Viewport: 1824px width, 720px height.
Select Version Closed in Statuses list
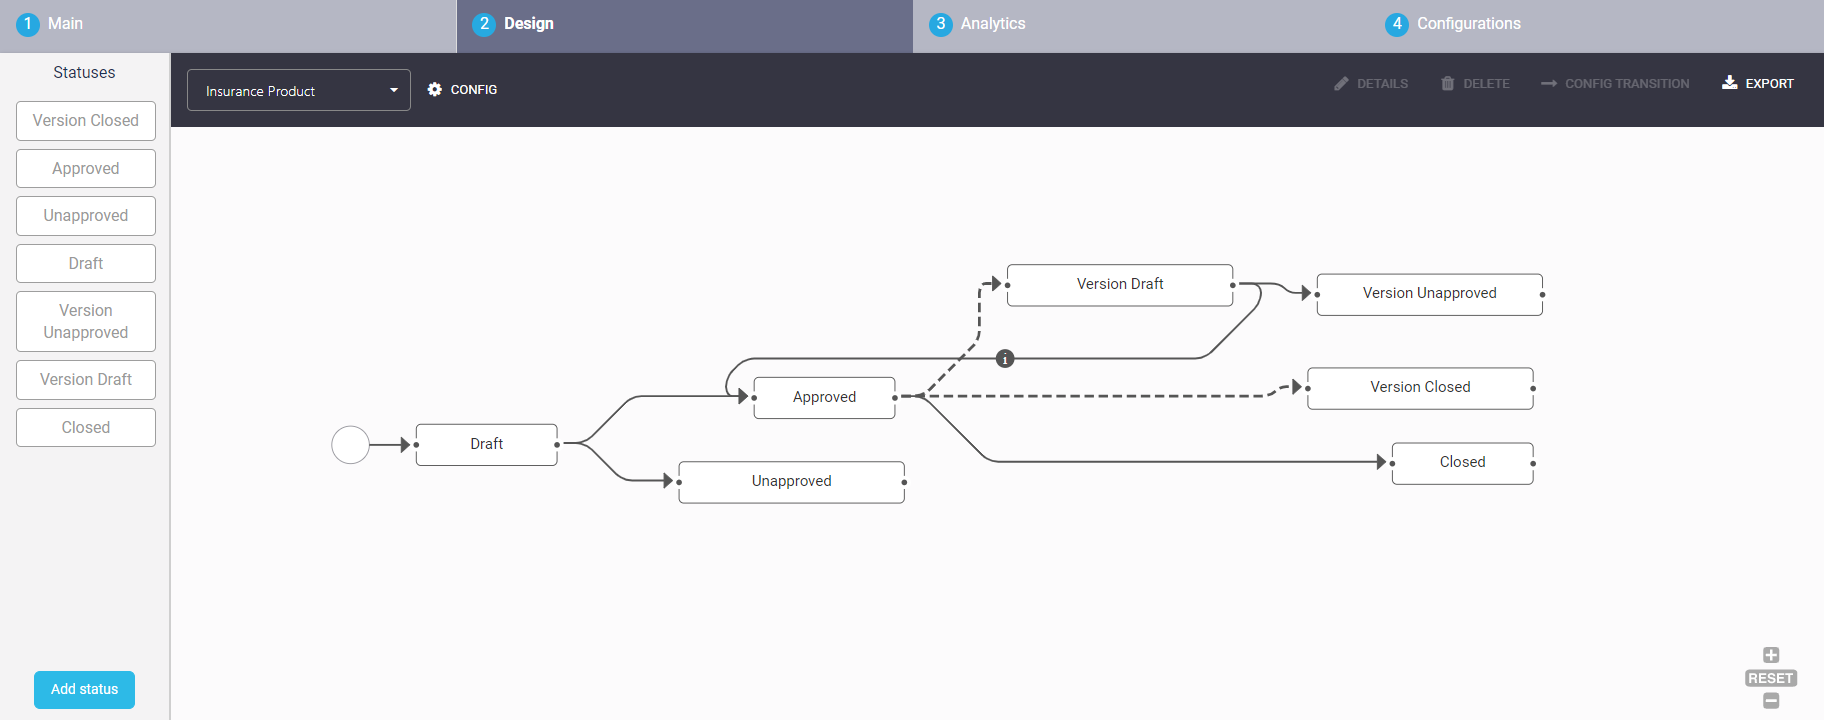pos(86,121)
